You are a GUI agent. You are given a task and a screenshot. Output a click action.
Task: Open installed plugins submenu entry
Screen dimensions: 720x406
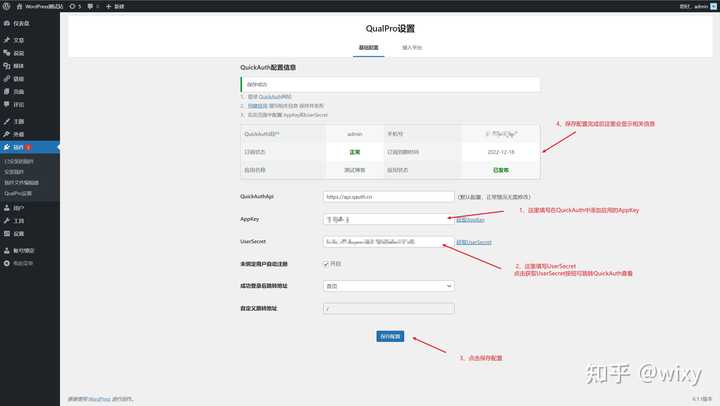tap(19, 162)
